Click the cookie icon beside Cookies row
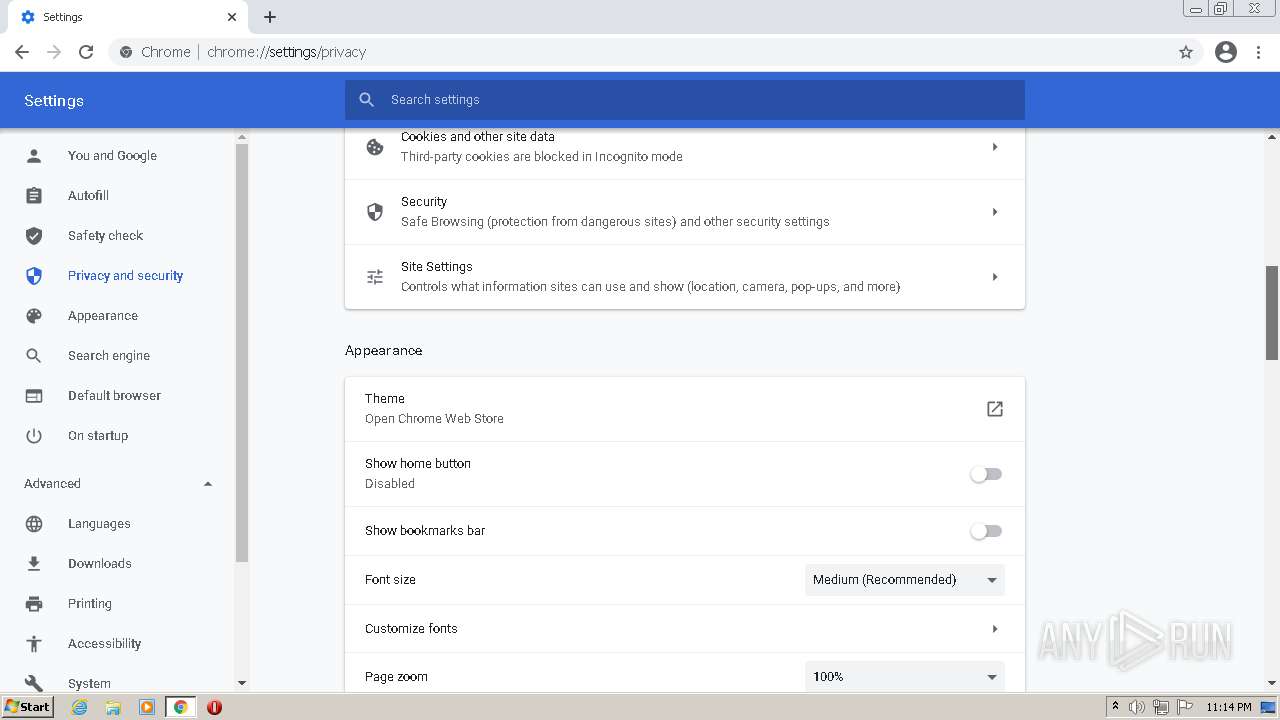Screen dimensions: 1280x720 [375, 147]
